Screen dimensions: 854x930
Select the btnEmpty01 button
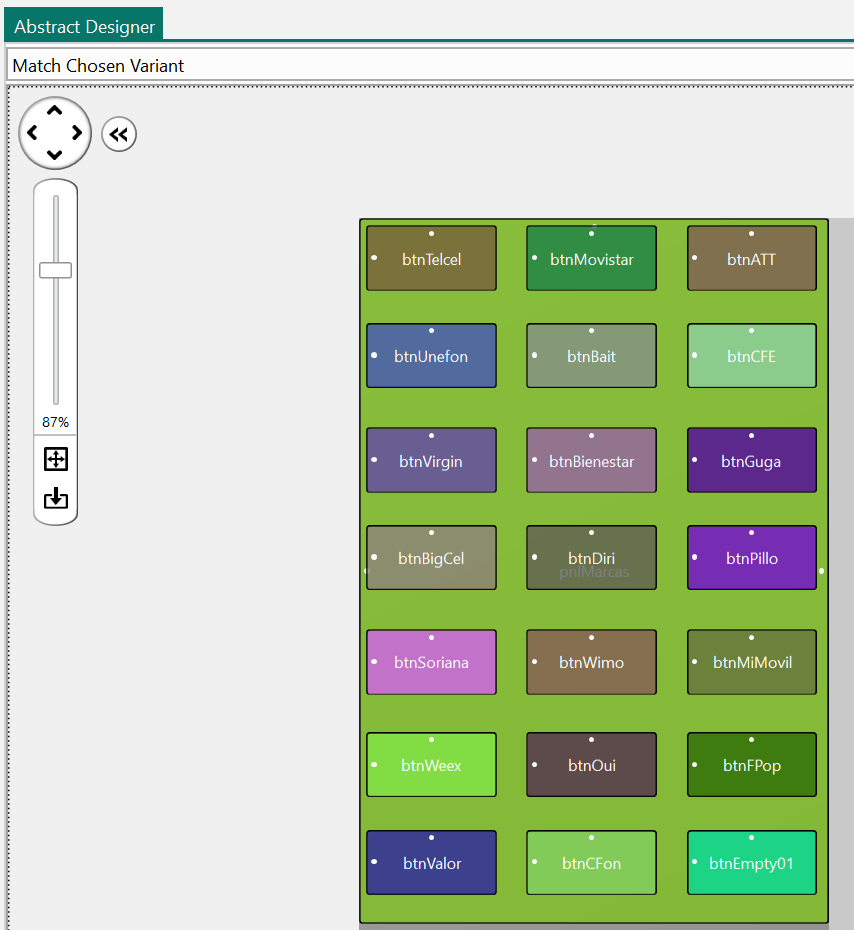click(x=752, y=862)
